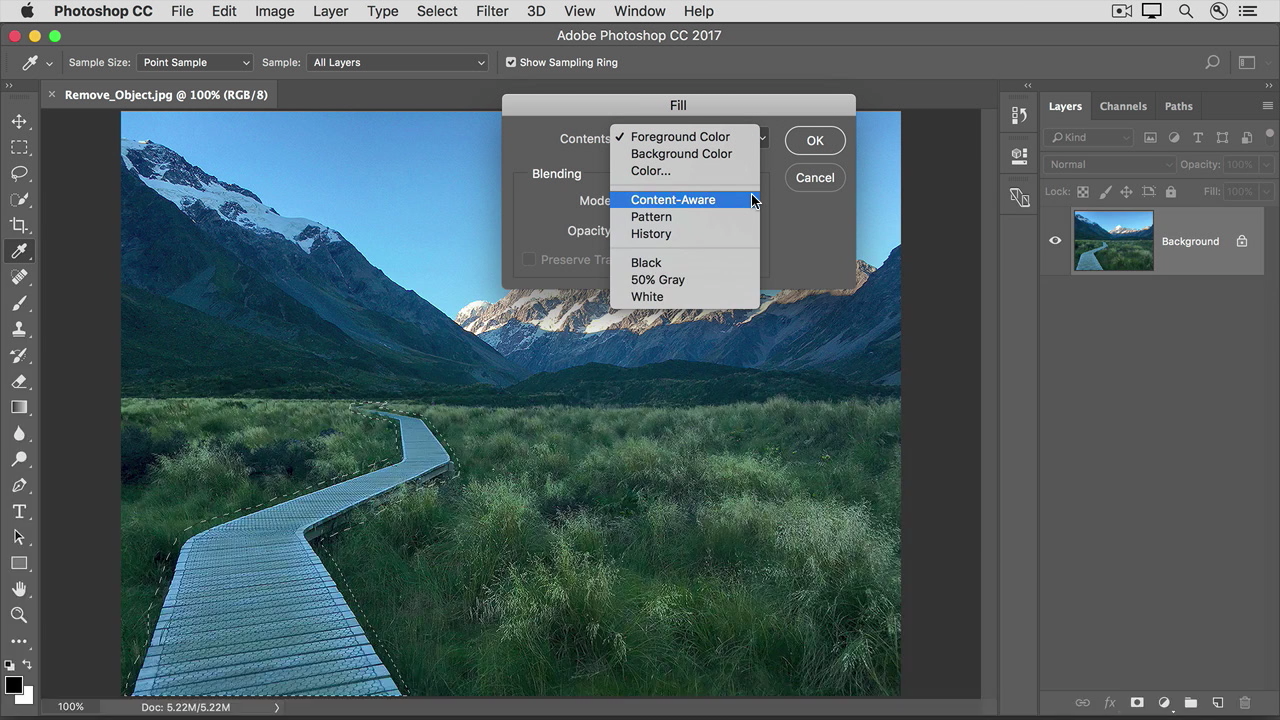Select the Move tool
The height and width of the screenshot is (720, 1280).
19,121
